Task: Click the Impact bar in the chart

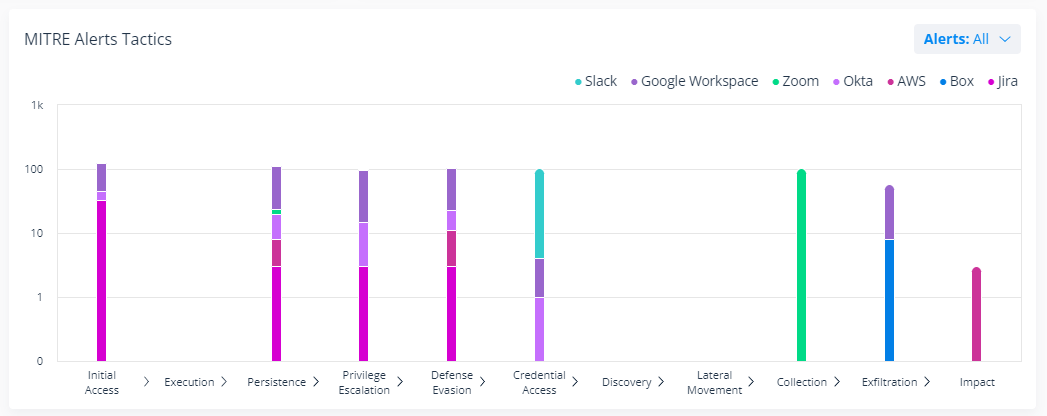Action: (x=976, y=314)
